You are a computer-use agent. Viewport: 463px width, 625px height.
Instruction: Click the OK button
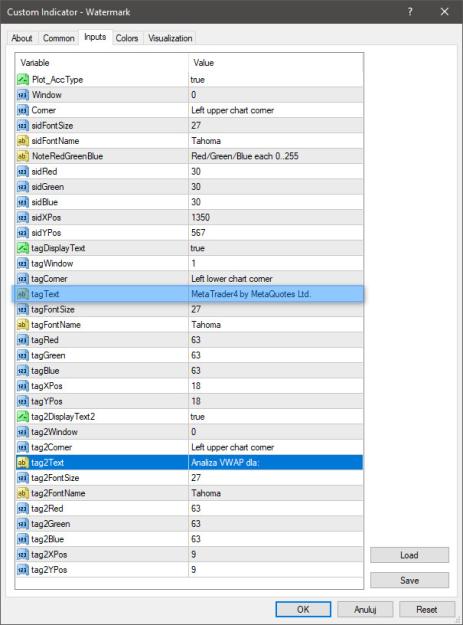pos(303,609)
